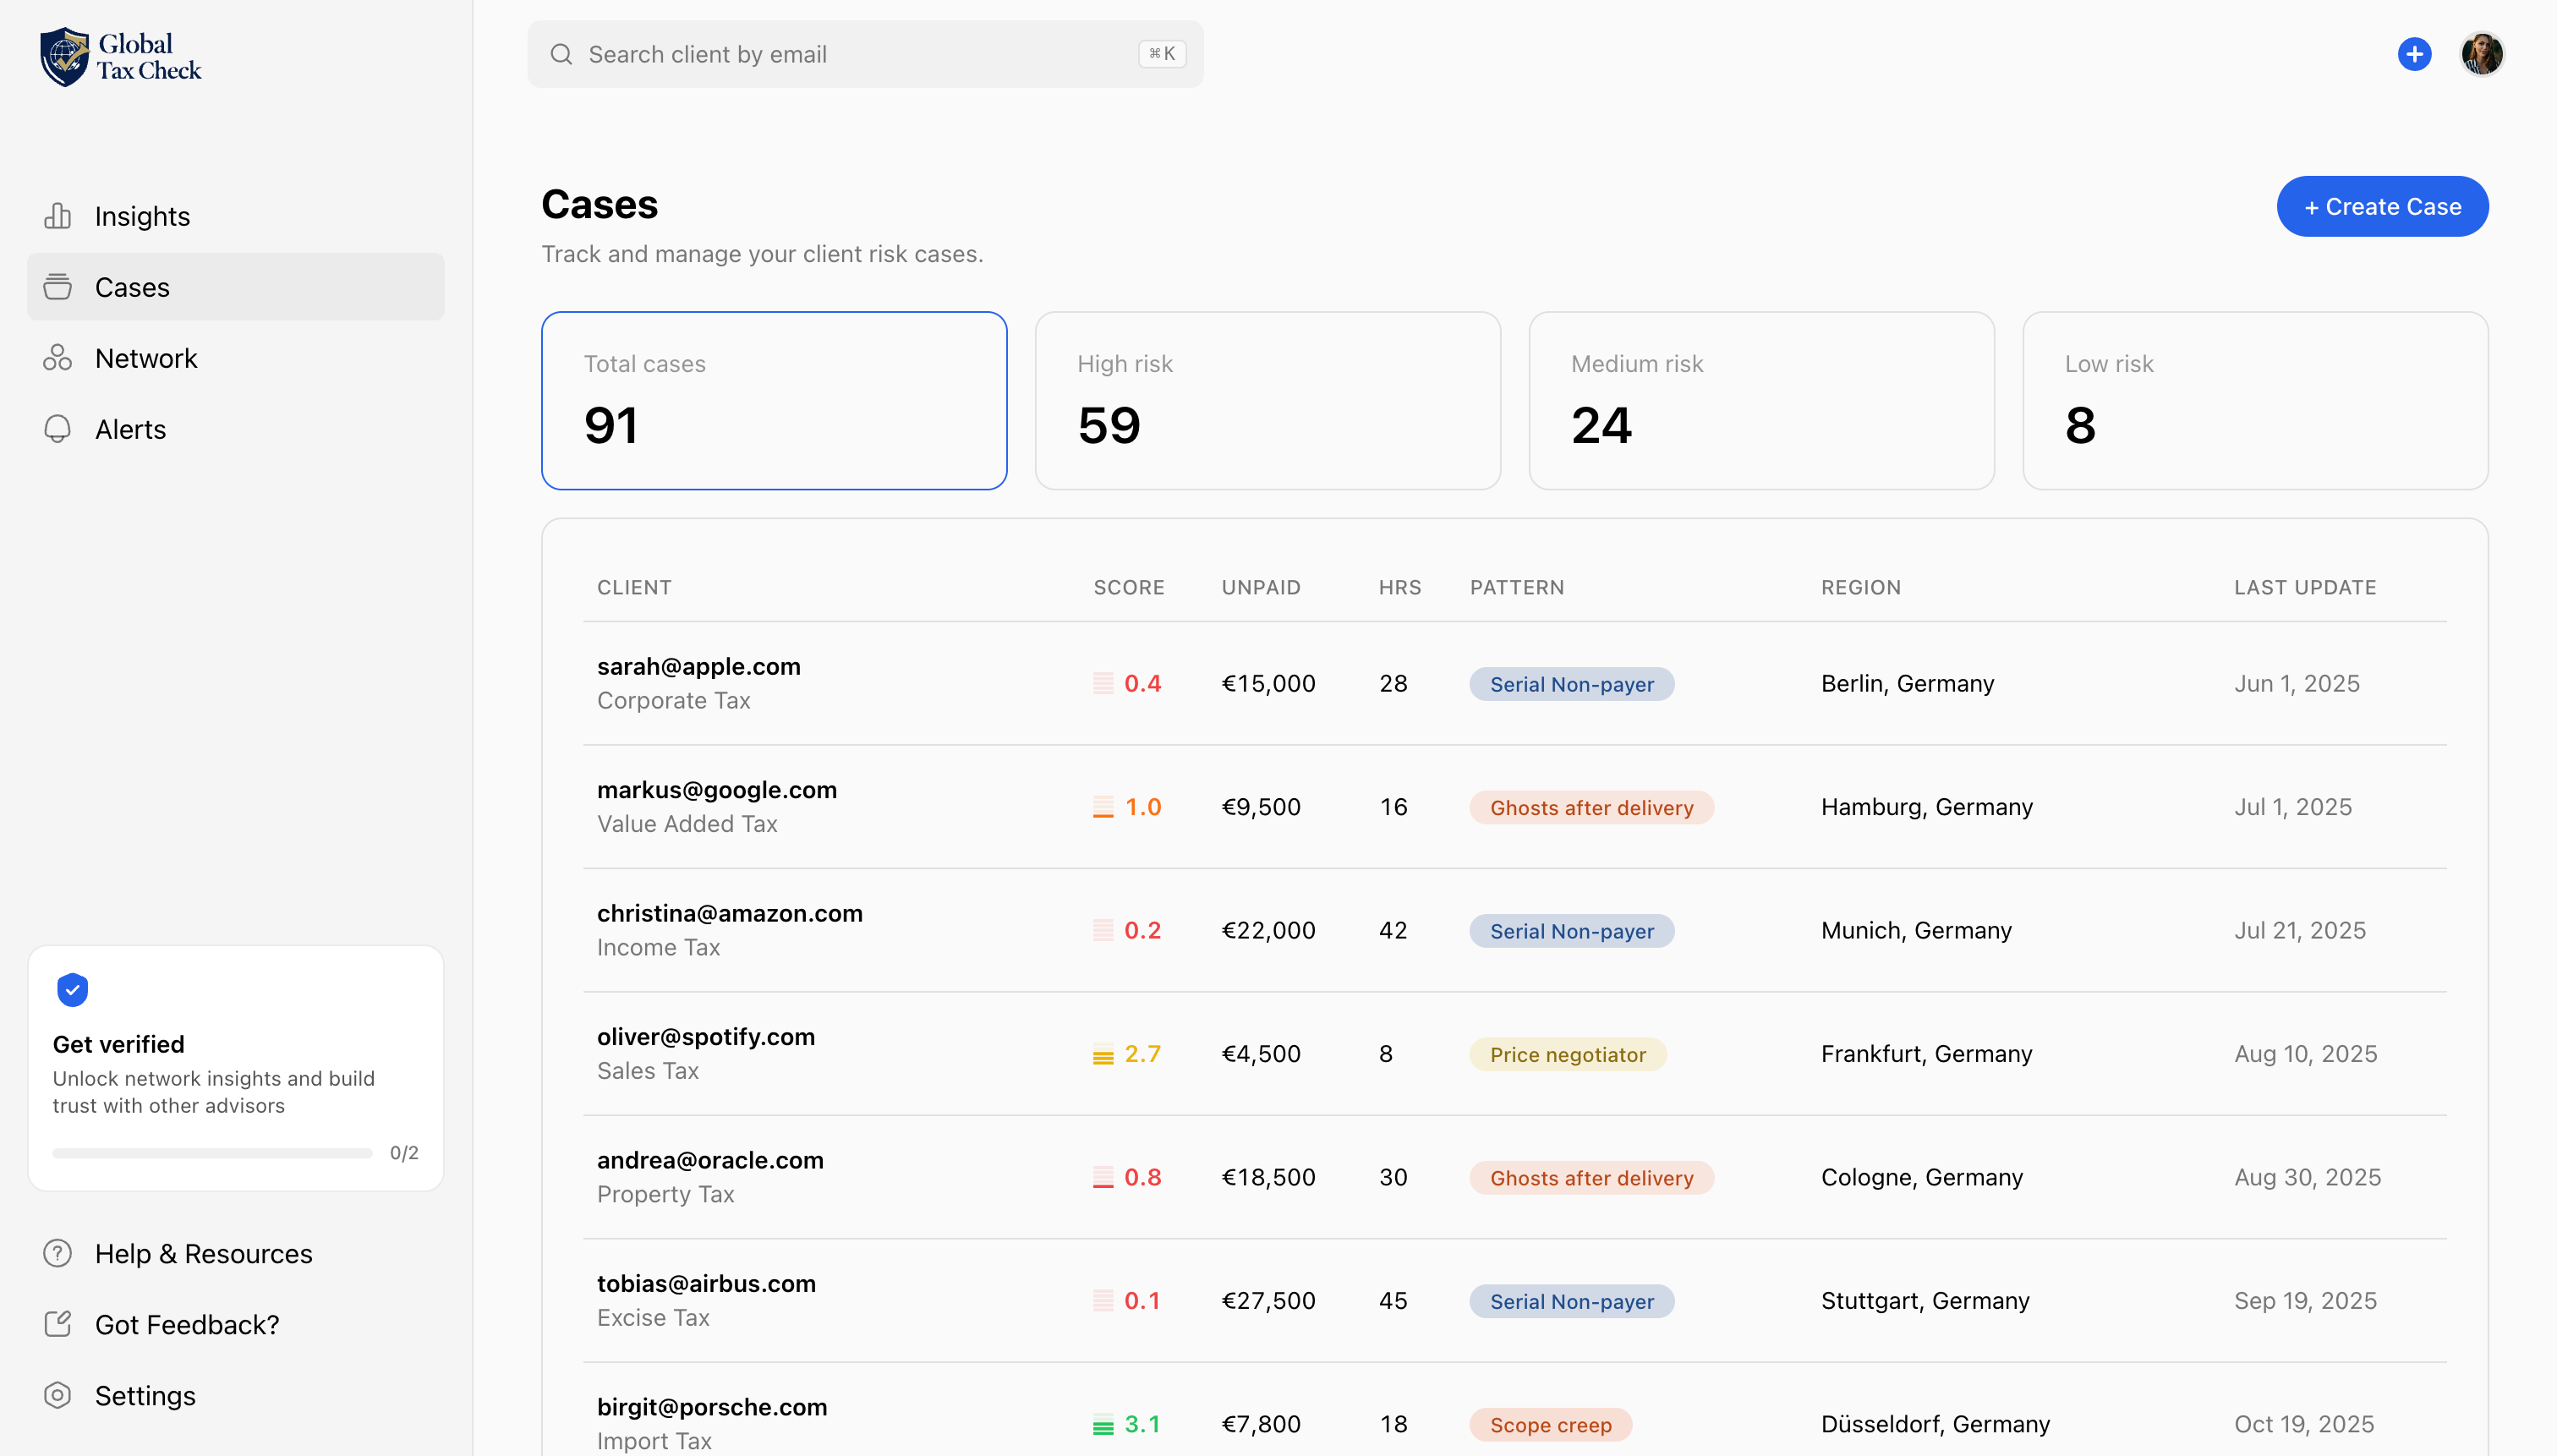Go to Network section
This screenshot has width=2557, height=1456.
pyautogui.click(x=236, y=358)
